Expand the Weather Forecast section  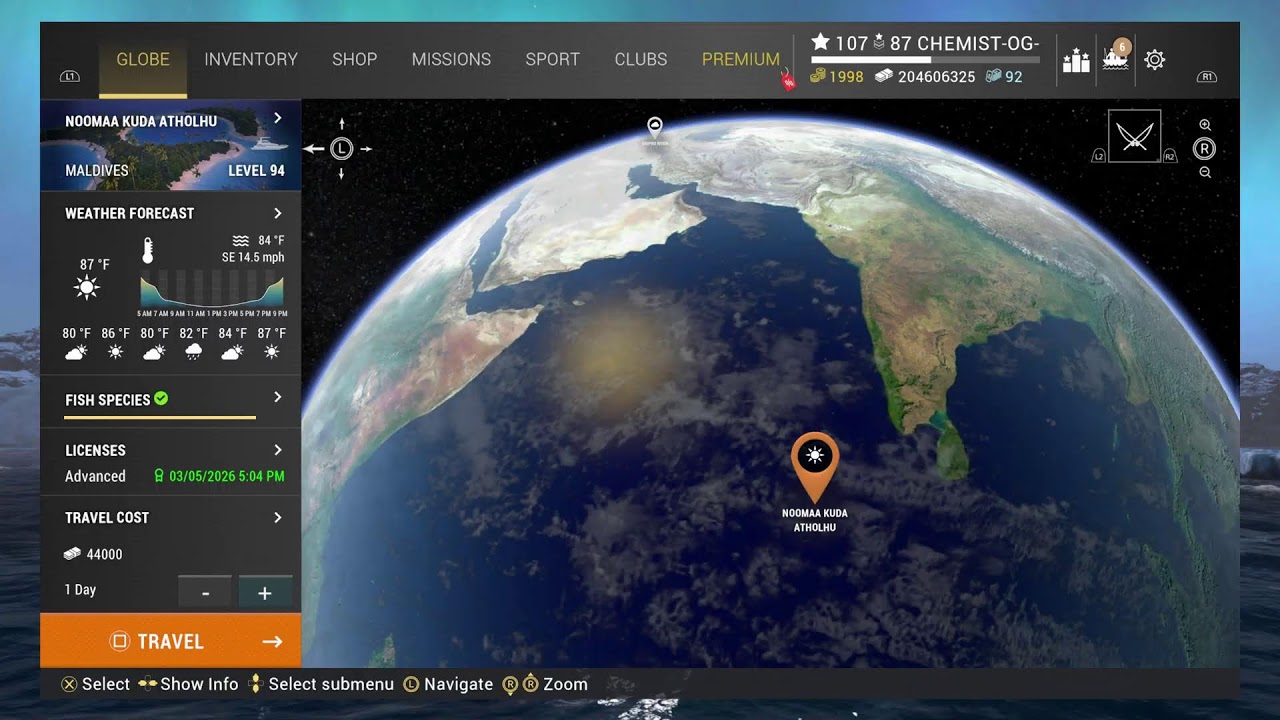[x=277, y=213]
